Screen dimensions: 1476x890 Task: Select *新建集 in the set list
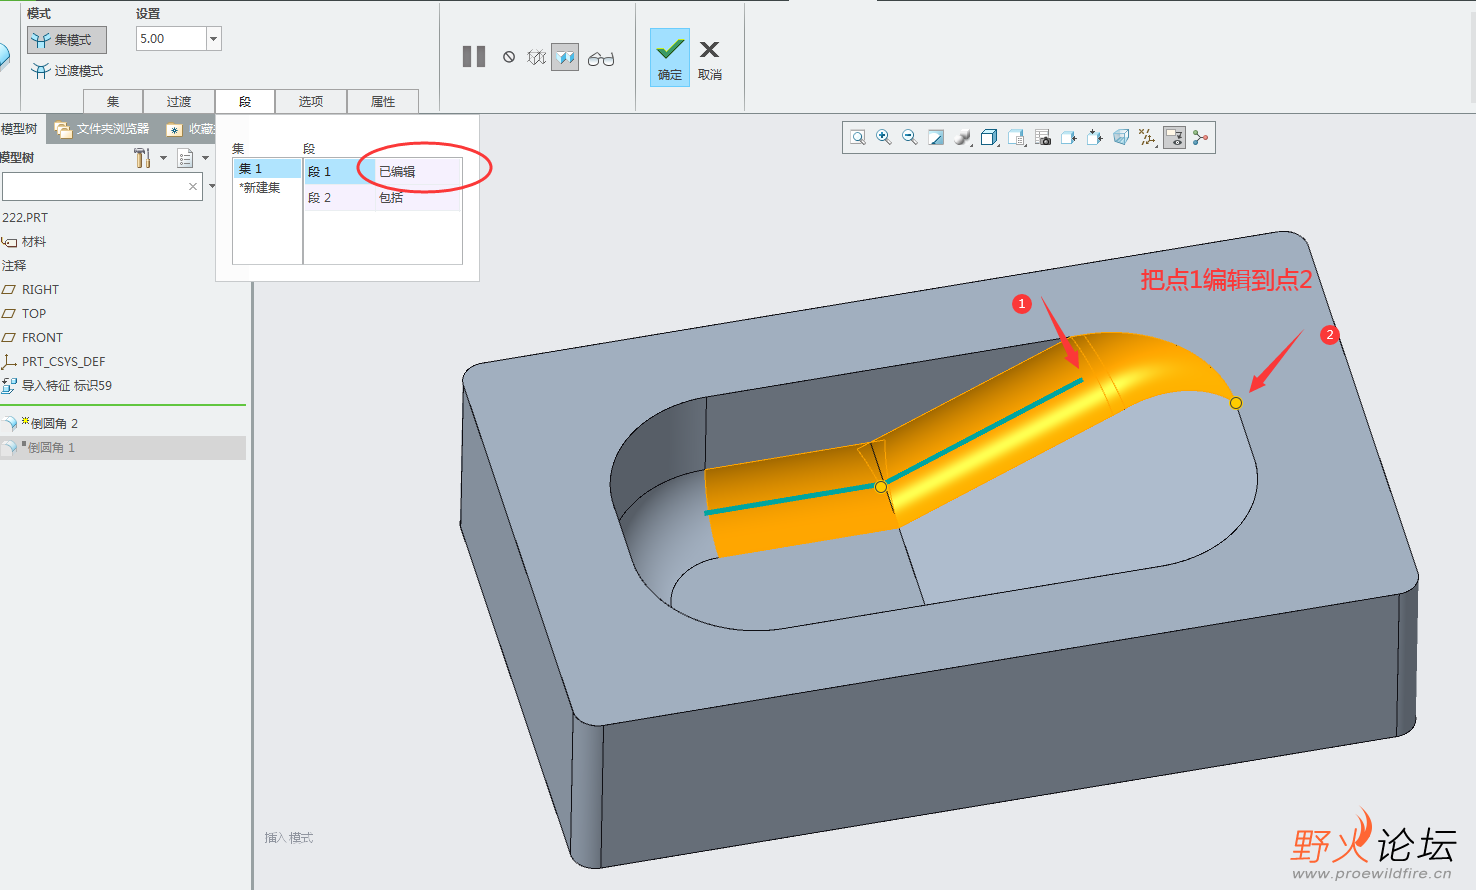point(267,188)
